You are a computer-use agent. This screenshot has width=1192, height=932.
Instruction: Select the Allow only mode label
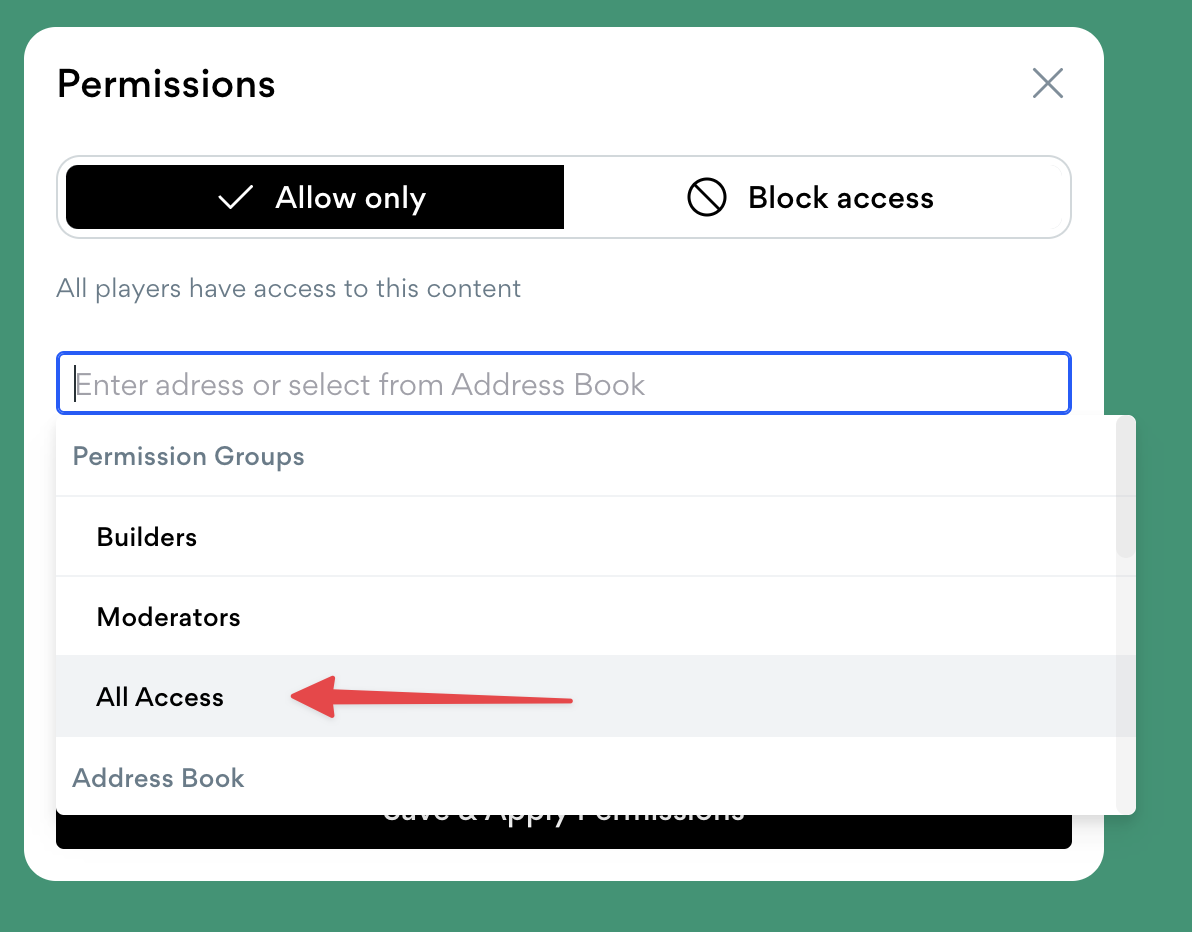click(x=350, y=198)
